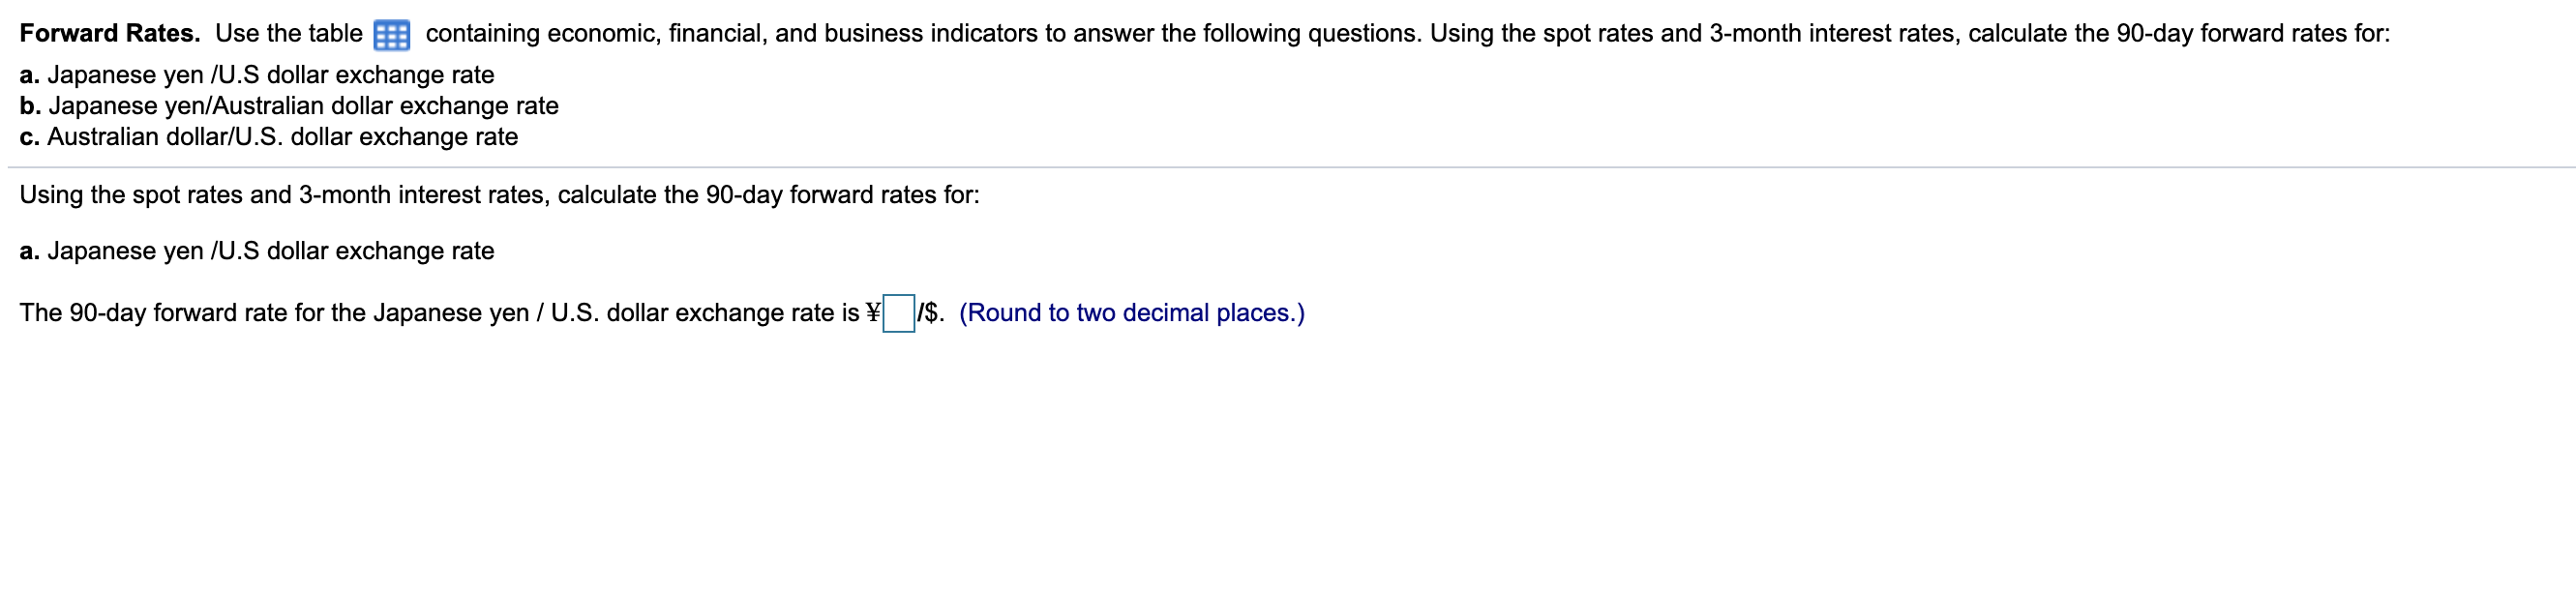This screenshot has width=2576, height=592.
Task: Select top-list item 'a. Japanese yen /U.S dollar'
Action: coord(257,75)
